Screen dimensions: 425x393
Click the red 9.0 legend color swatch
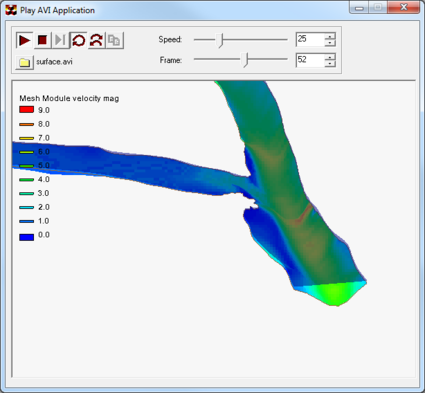[x=27, y=110]
